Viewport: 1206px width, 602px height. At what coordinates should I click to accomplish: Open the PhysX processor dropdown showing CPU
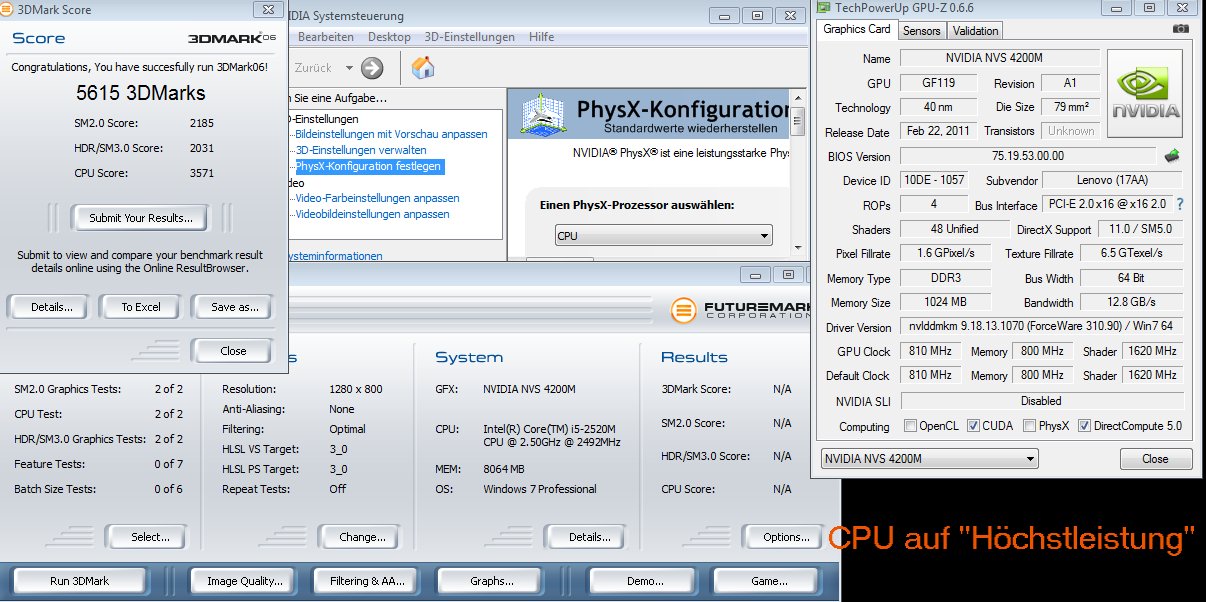click(x=664, y=236)
